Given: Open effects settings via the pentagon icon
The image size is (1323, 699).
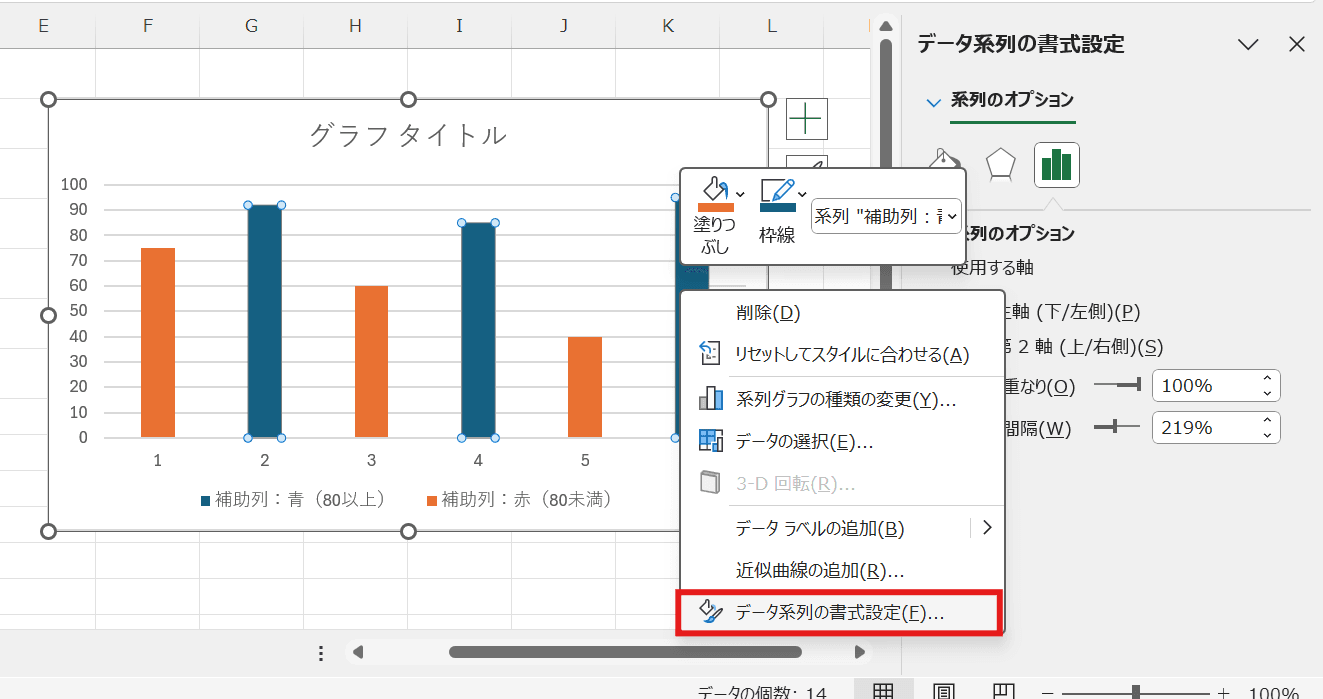Looking at the screenshot, I should click(x=999, y=165).
